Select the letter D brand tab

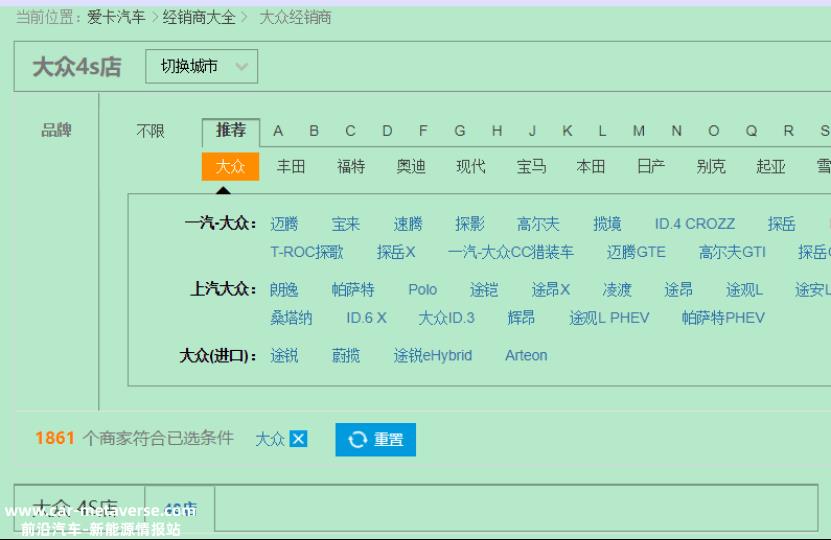point(387,131)
